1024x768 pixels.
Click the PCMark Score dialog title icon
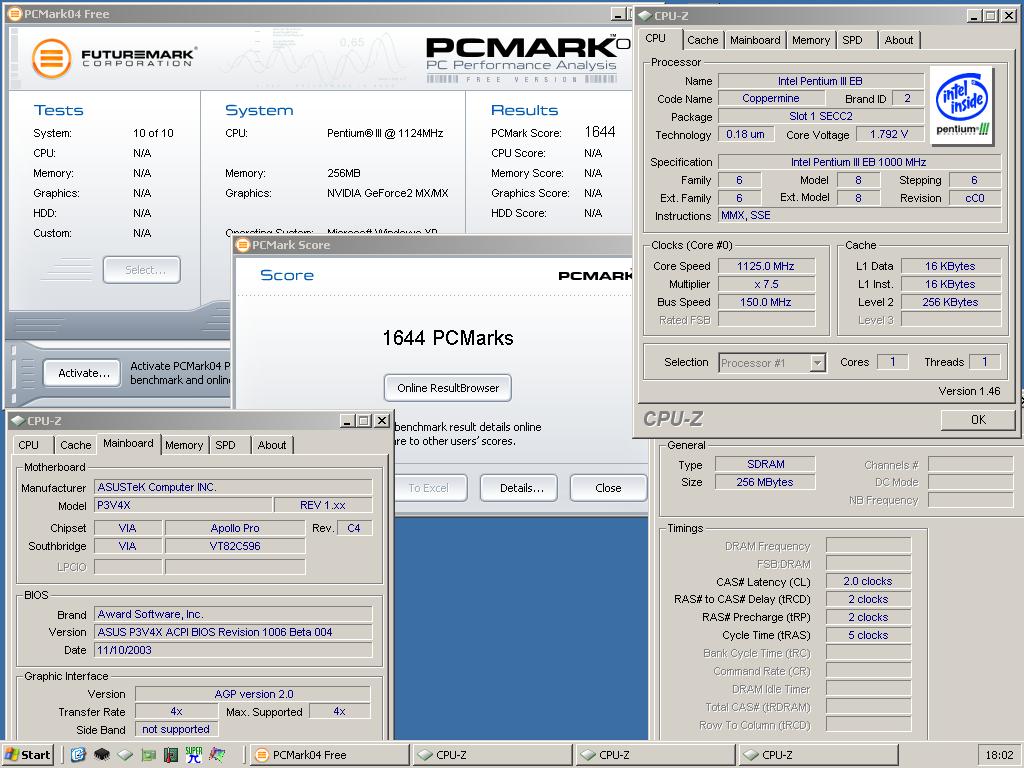click(x=243, y=245)
